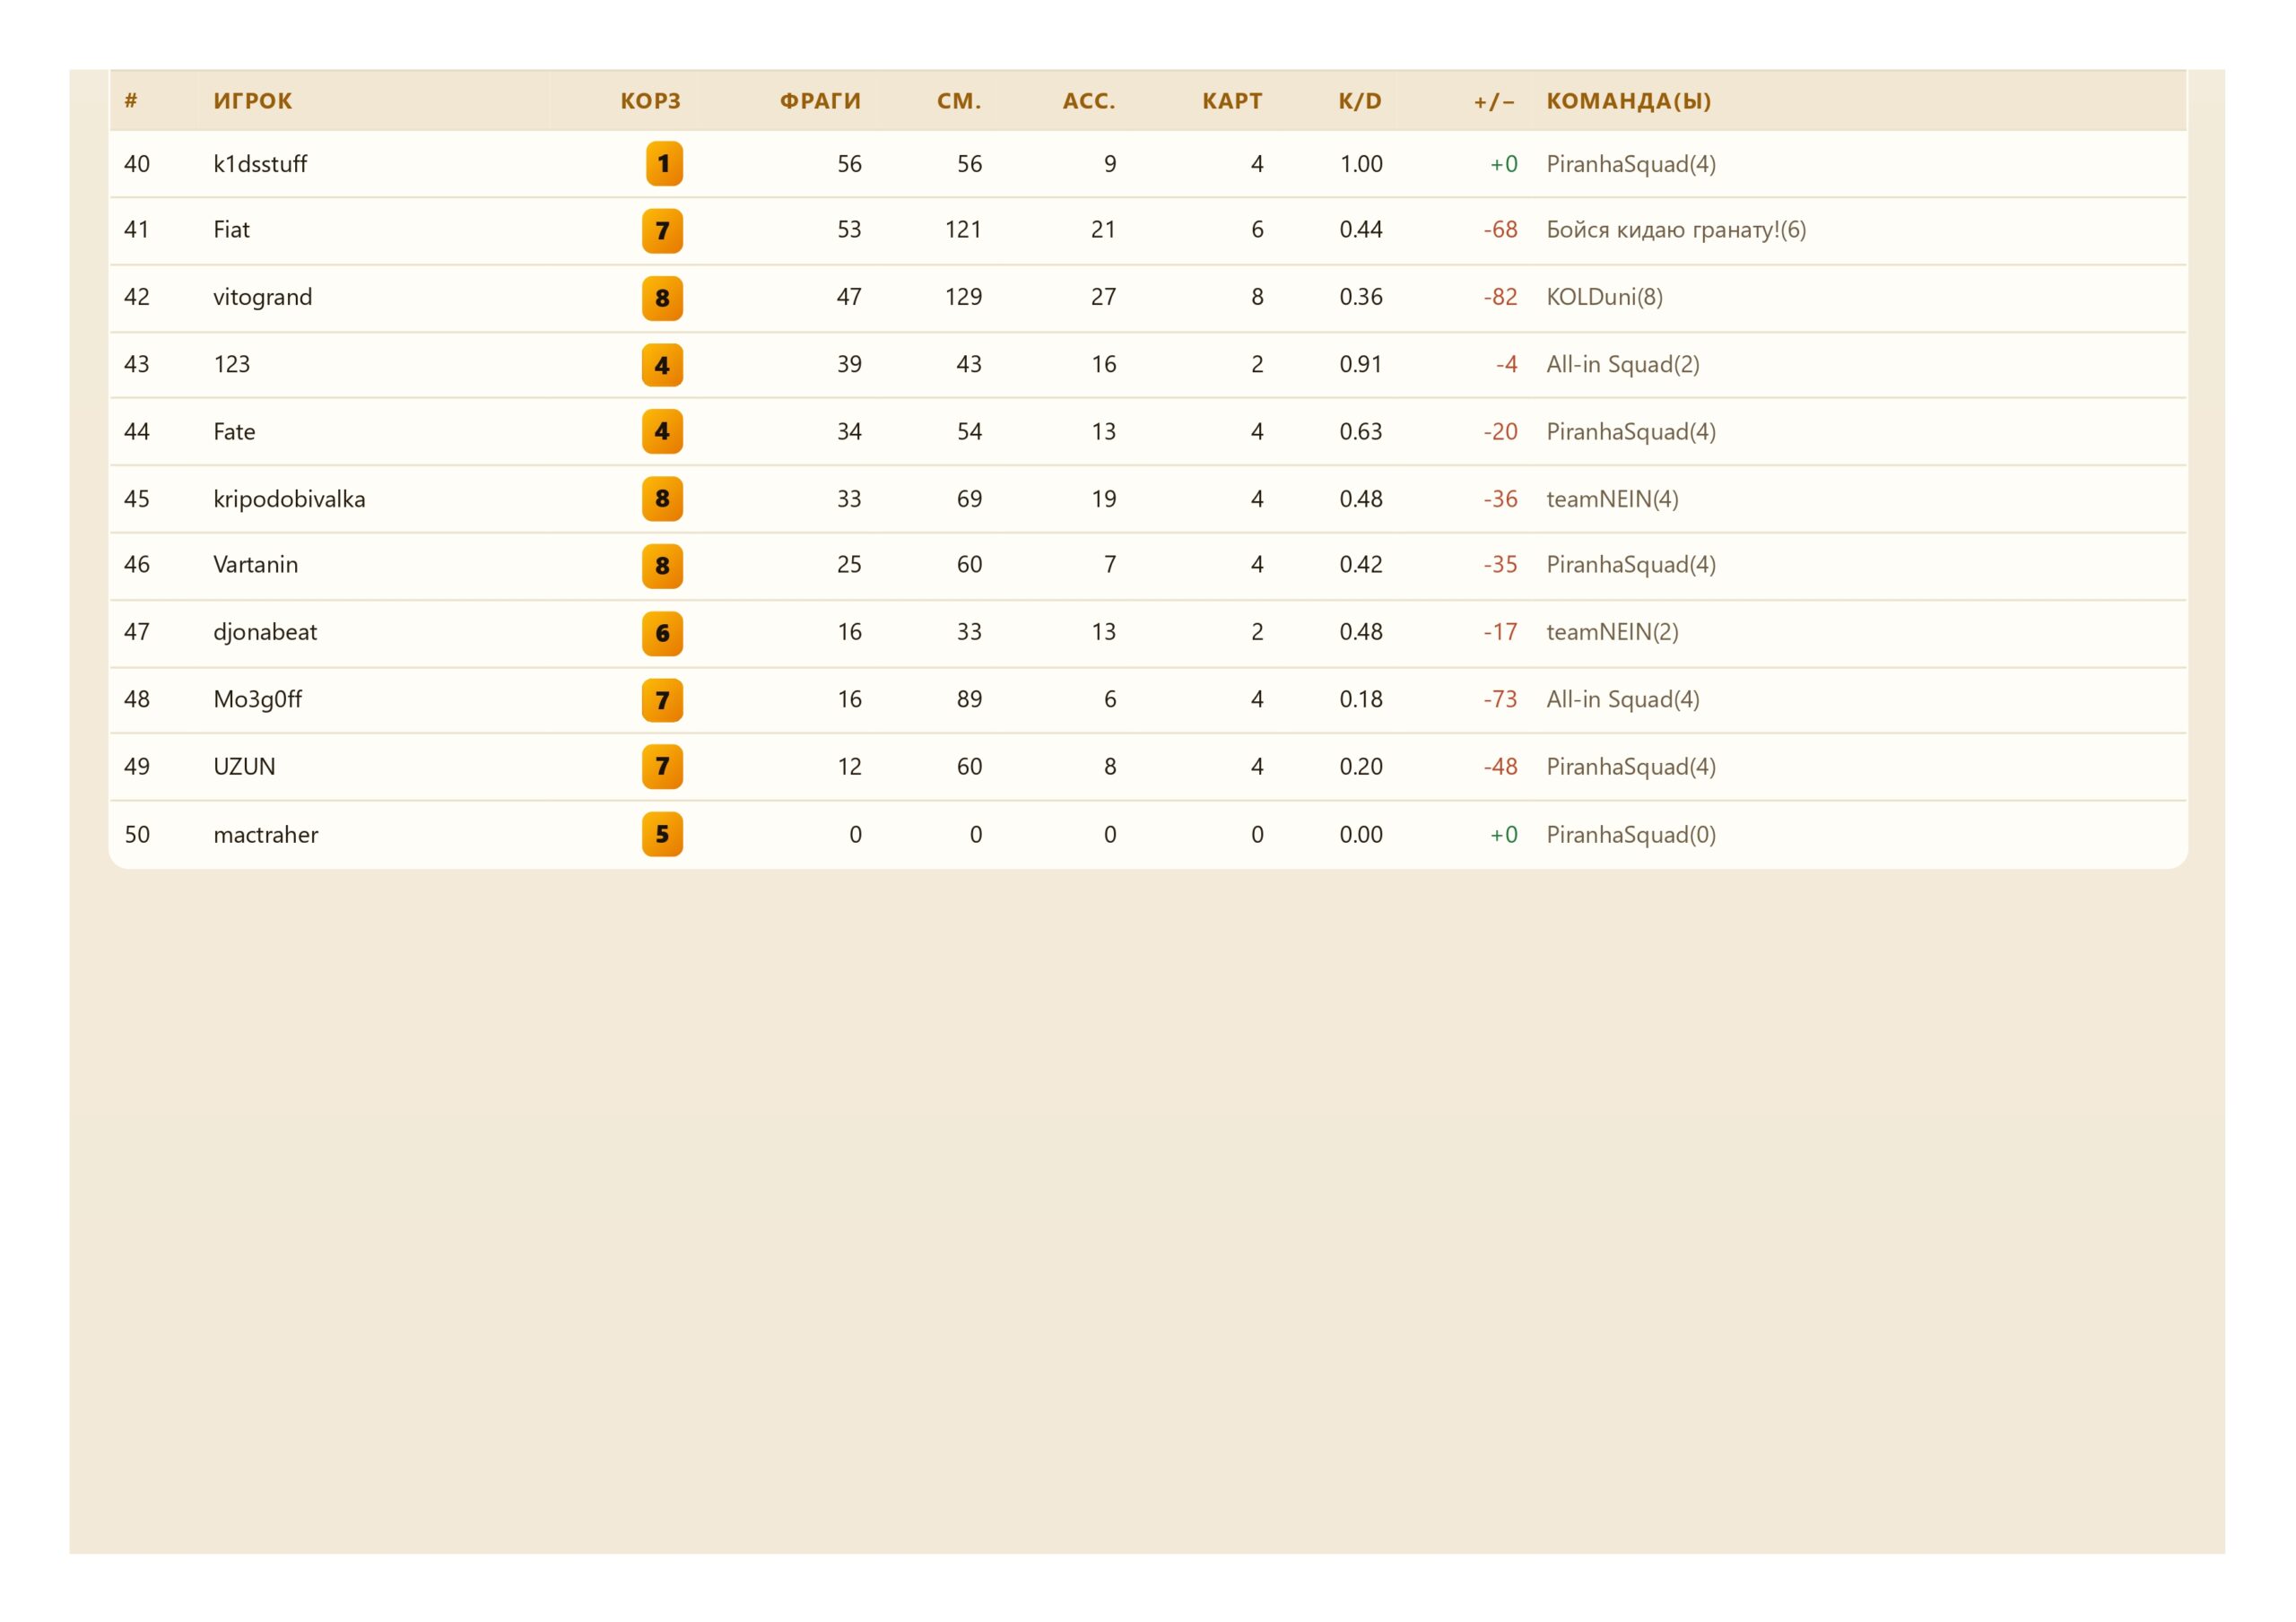2296x1622 pixels.
Task: Click basket badge 8 in kripodobivalka's row
Action: (662, 499)
